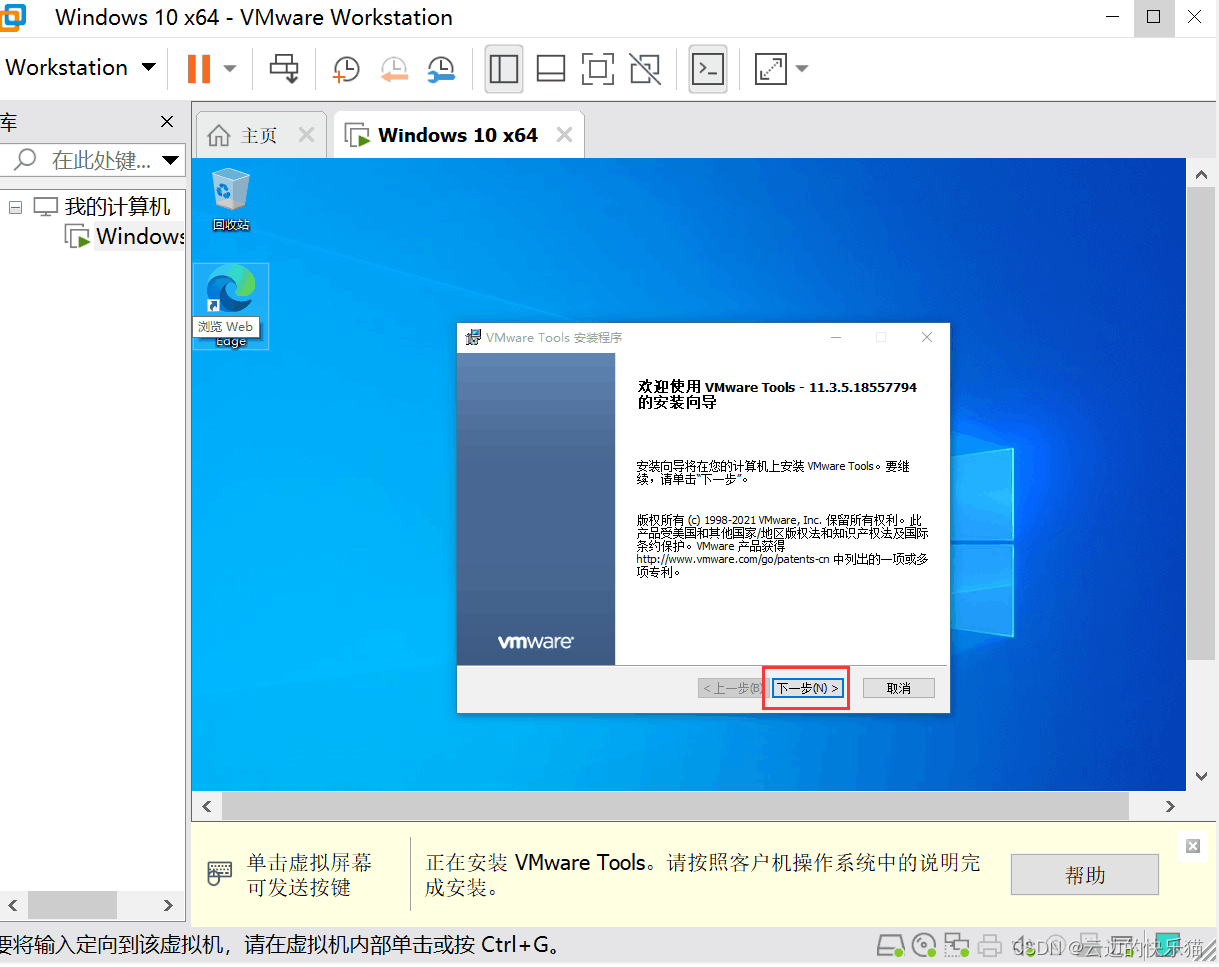
Task: Click the library scroll right arrow
Action: [168, 905]
